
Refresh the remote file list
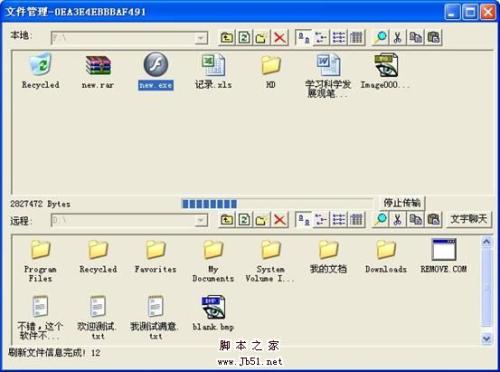point(244,220)
